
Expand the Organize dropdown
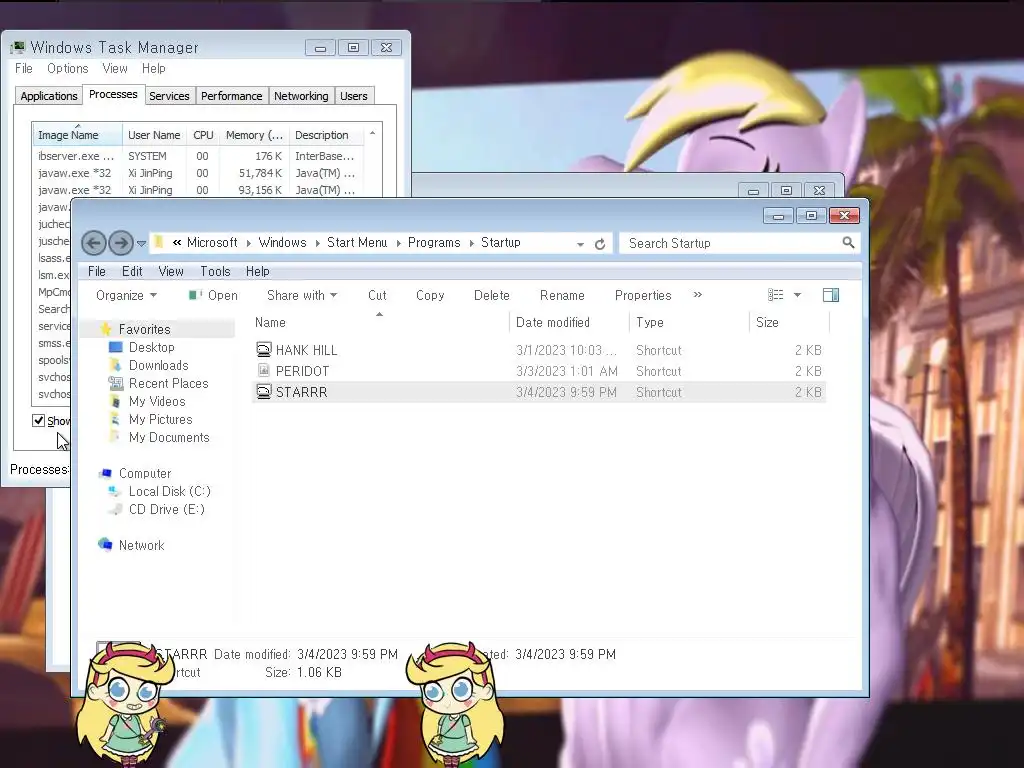coord(126,295)
